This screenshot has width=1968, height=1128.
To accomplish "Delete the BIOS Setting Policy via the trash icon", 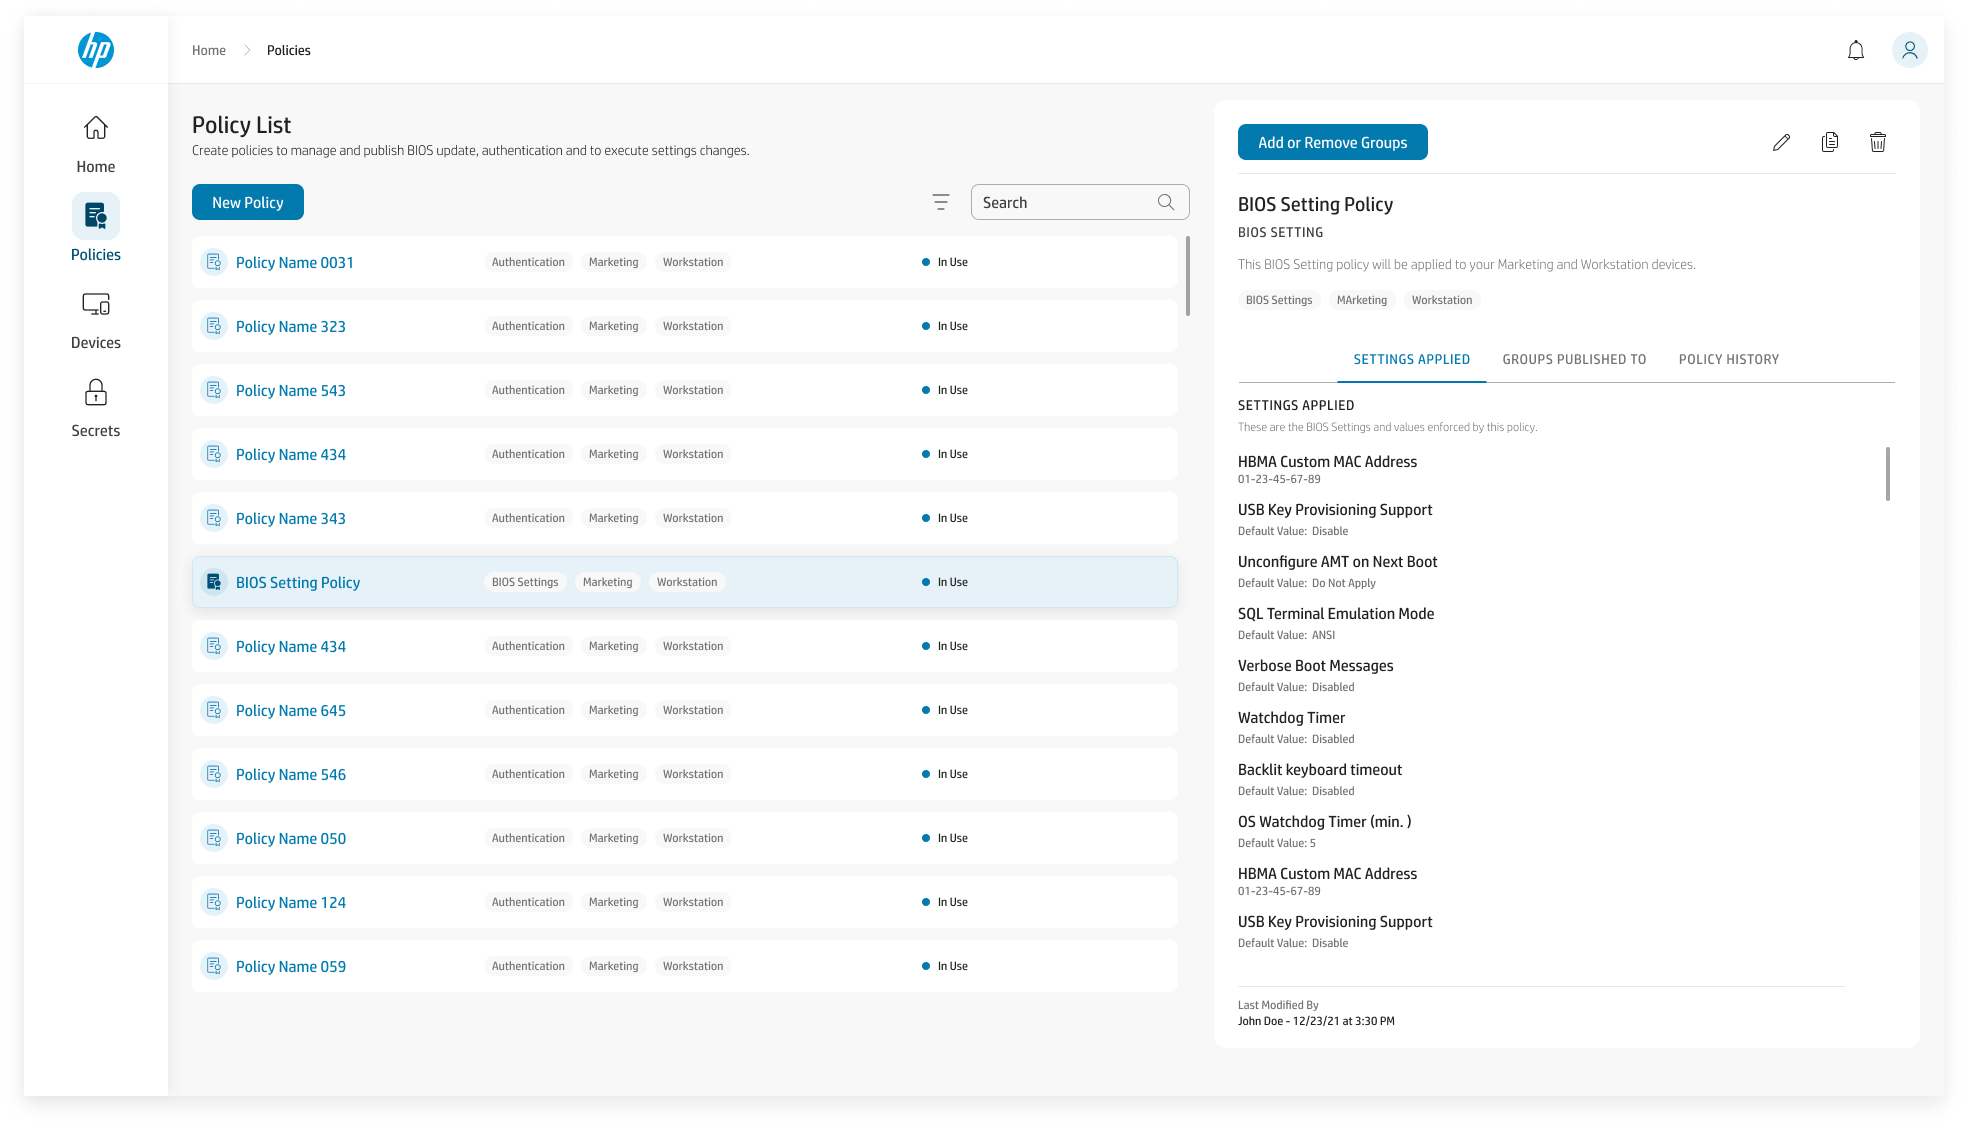I will click(1877, 142).
